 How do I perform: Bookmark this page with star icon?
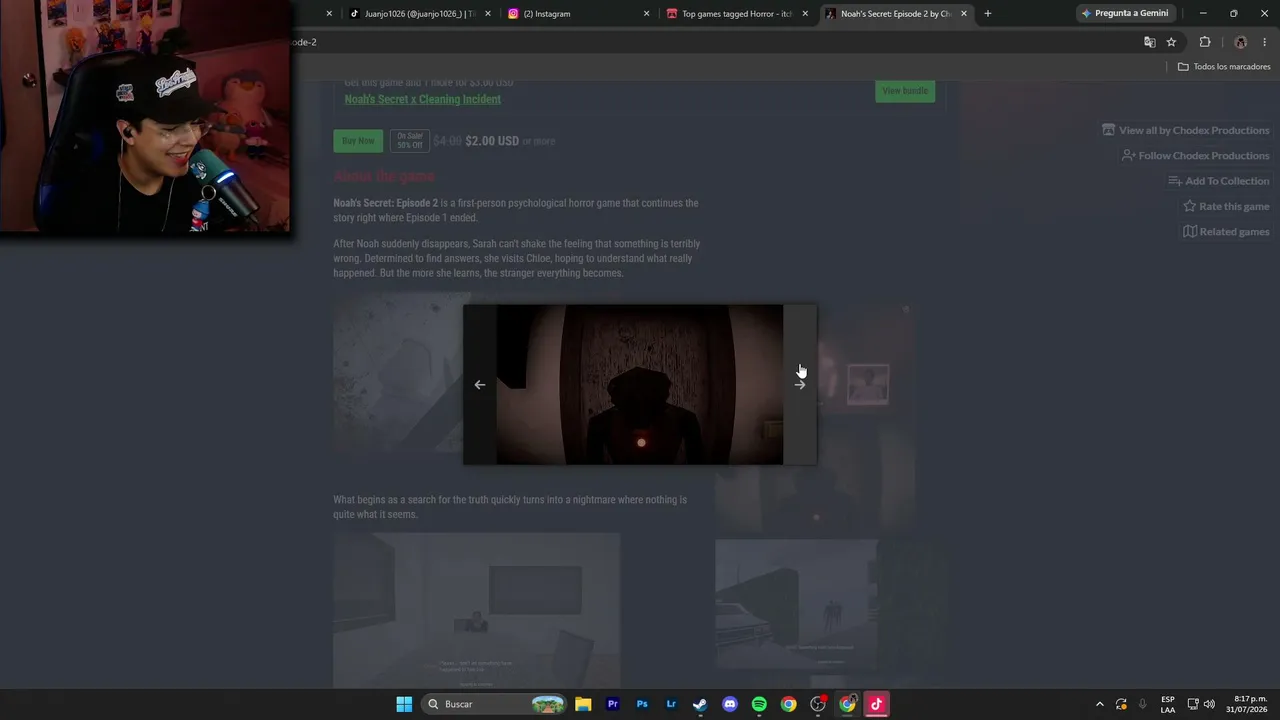coord(1171,42)
